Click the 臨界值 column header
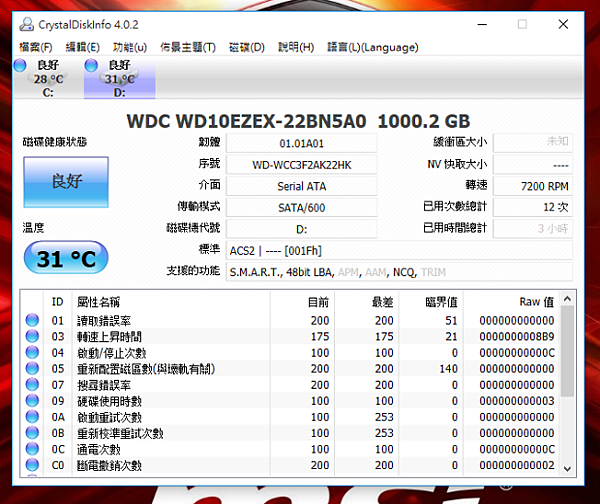 [x=431, y=302]
